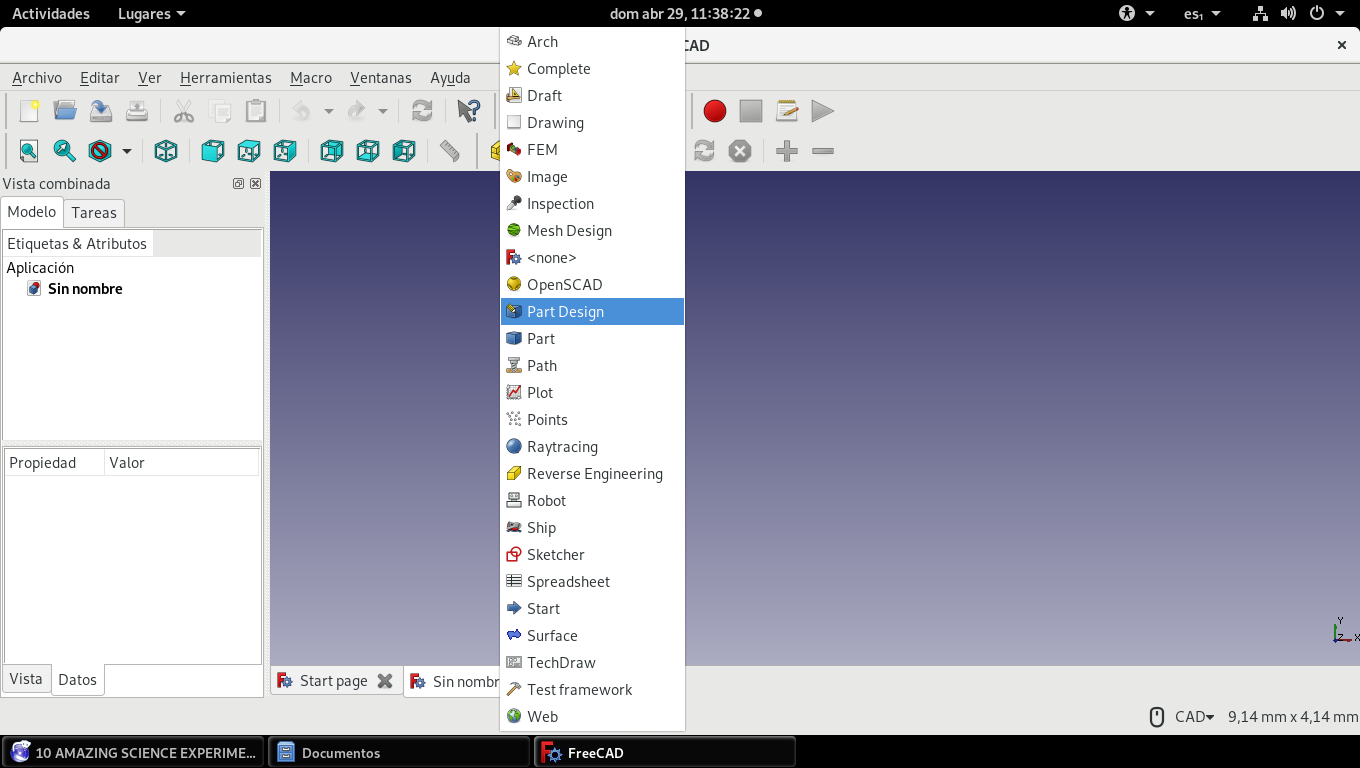This screenshot has width=1360, height=768.
Task: Select the Part Design workbench
Action: 592,311
